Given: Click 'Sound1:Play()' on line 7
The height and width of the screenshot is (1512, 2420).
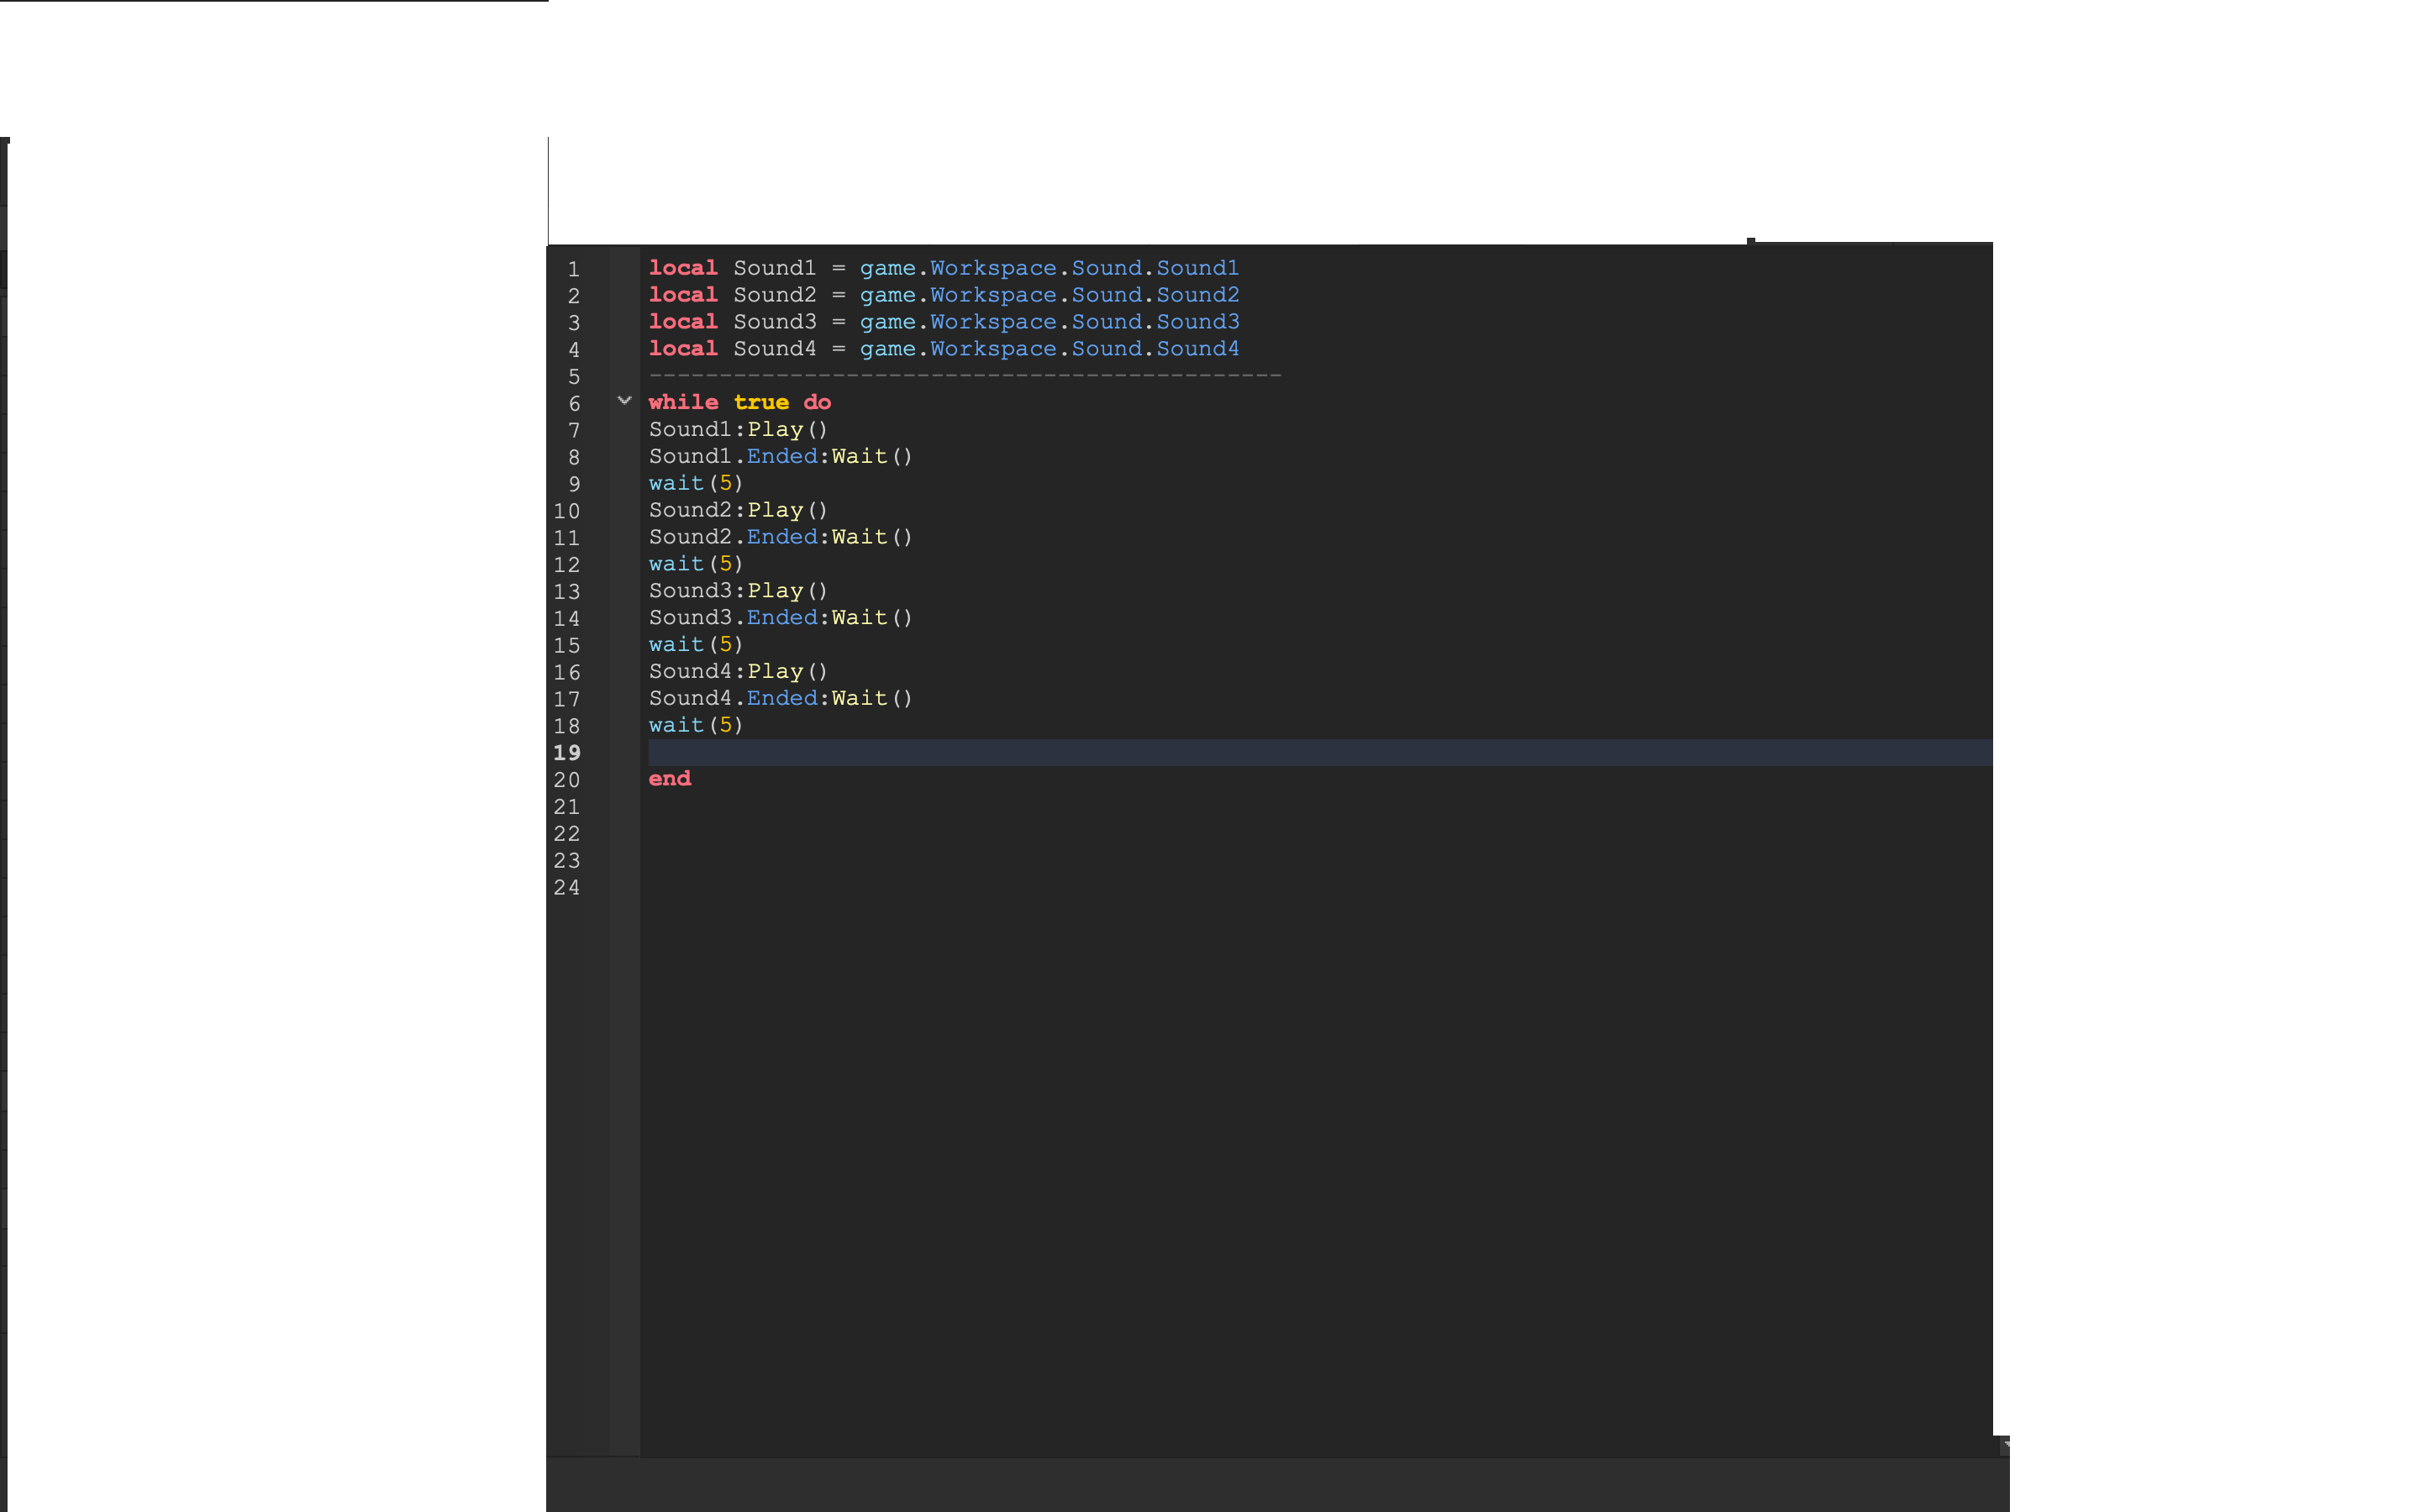Looking at the screenshot, I should (738, 429).
